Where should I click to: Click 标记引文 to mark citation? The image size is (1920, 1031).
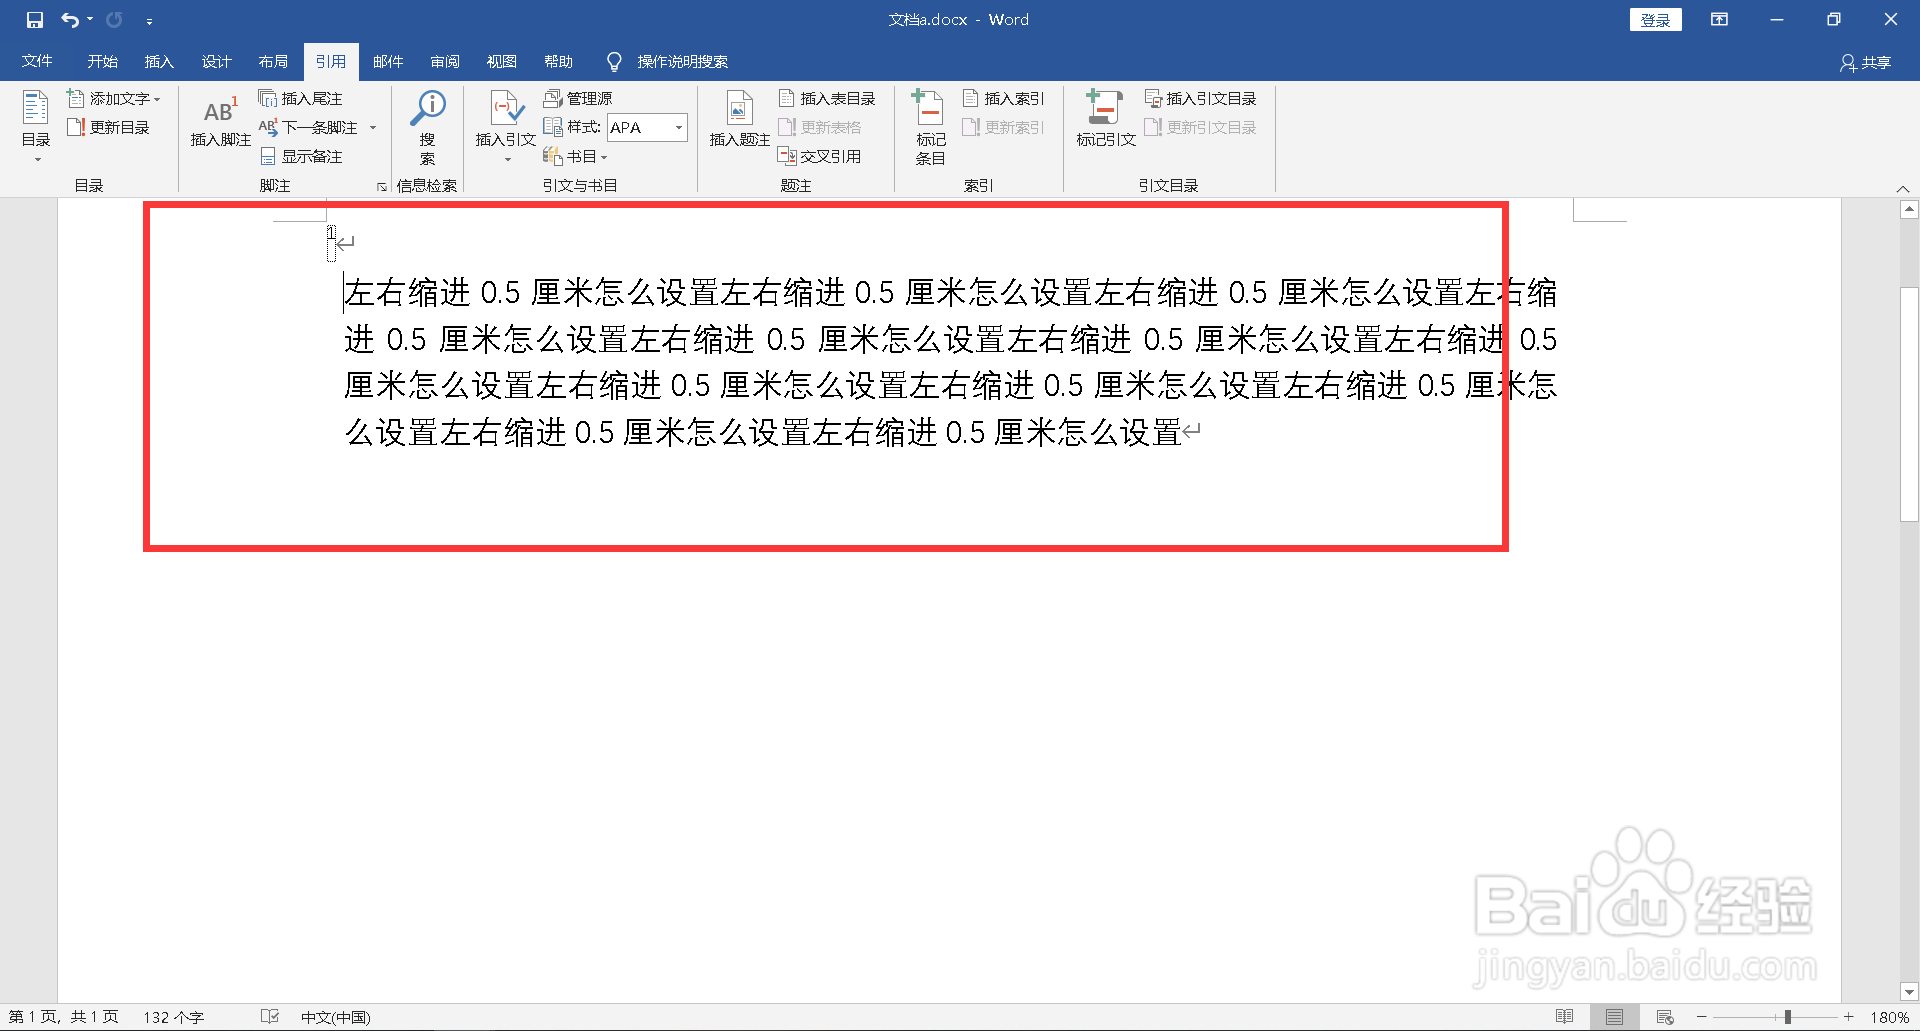click(x=1106, y=120)
